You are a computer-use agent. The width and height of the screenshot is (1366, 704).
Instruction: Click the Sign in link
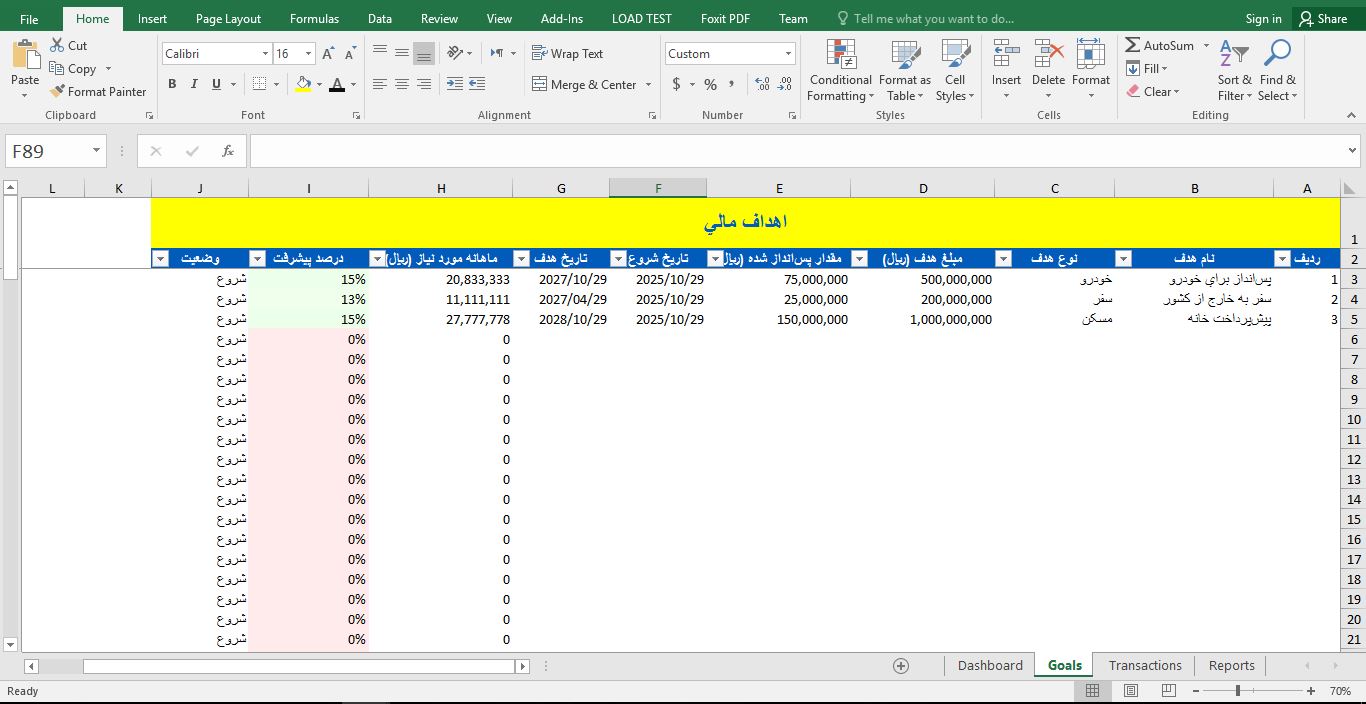tap(1263, 19)
